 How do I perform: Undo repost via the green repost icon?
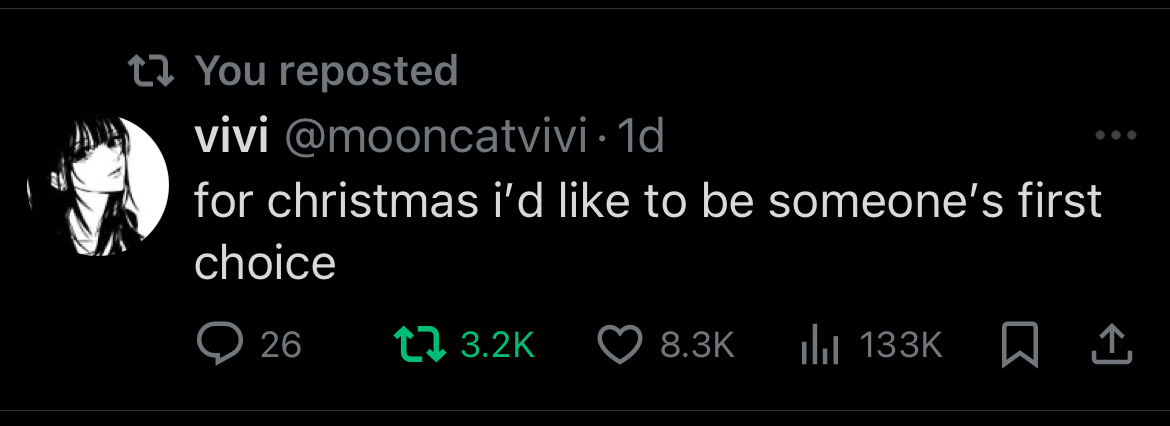click(x=418, y=345)
